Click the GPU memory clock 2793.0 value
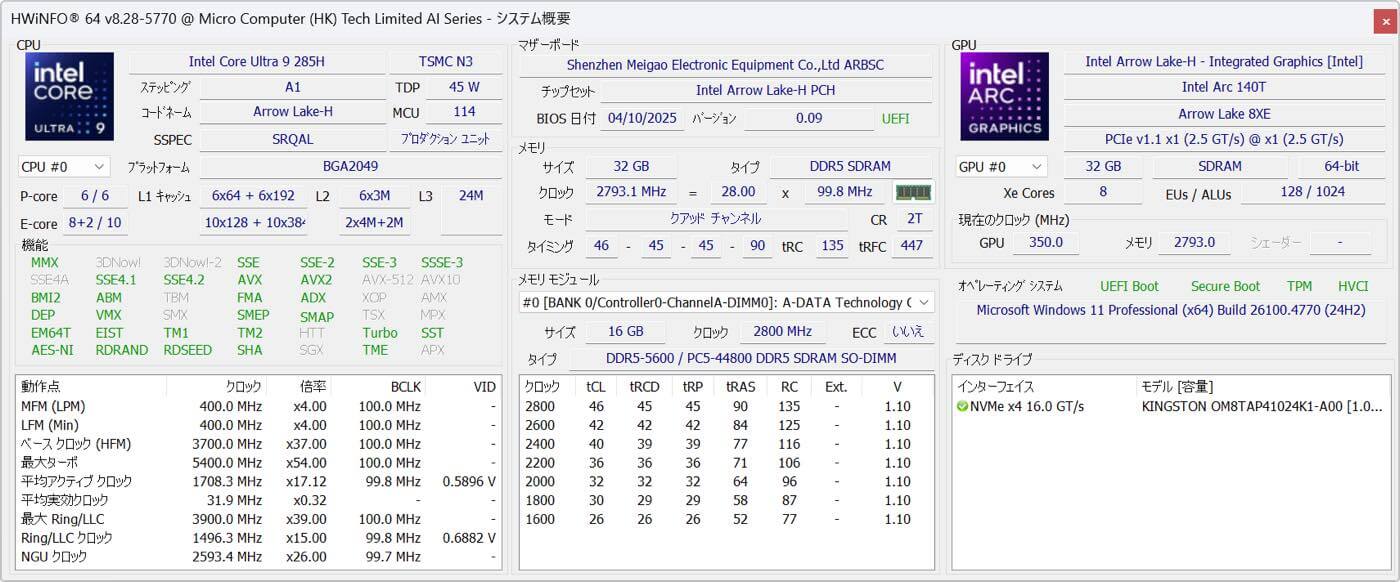The height and width of the screenshot is (582, 1400). pyautogui.click(x=1194, y=242)
